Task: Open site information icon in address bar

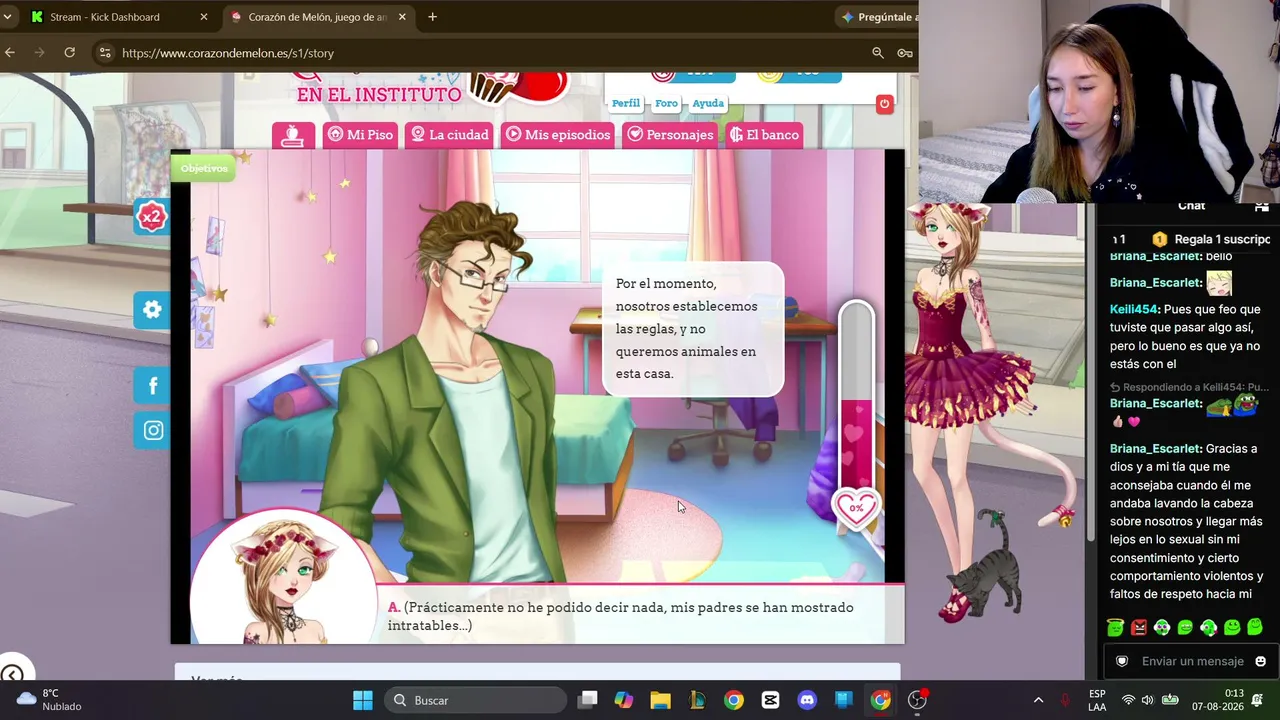Action: click(105, 53)
